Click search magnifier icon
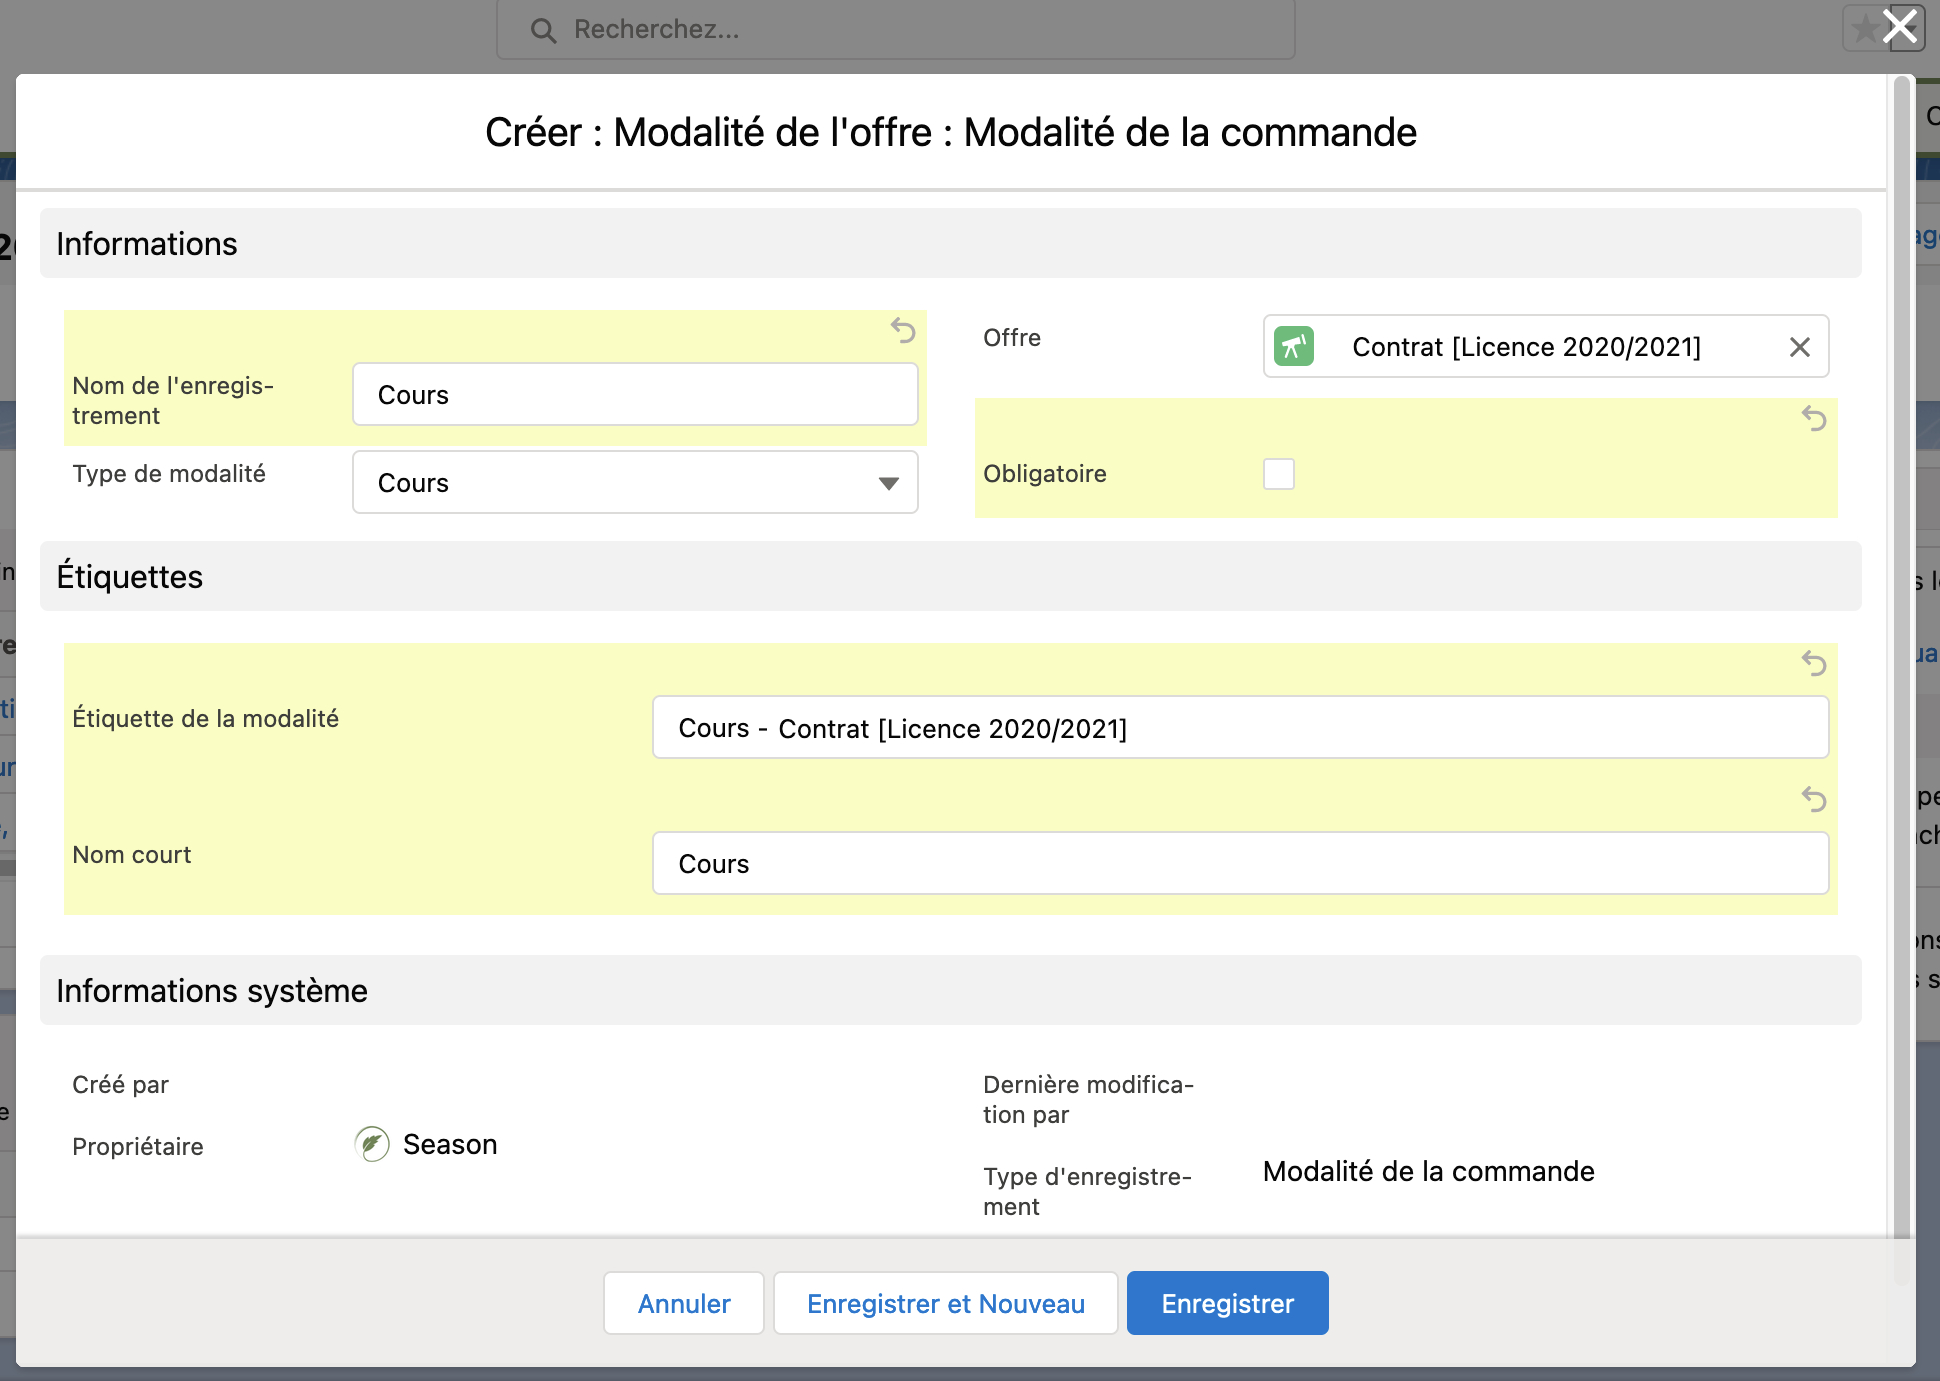Viewport: 1940px width, 1381px height. [543, 31]
